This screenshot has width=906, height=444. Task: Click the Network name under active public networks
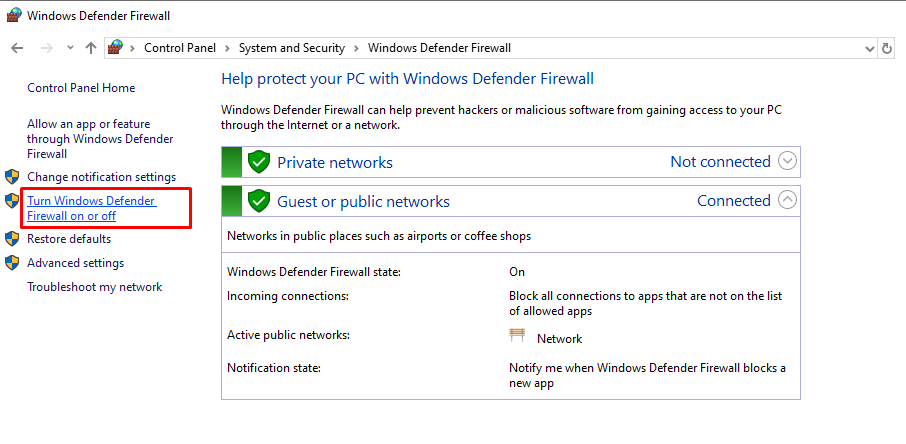pyautogui.click(x=559, y=339)
